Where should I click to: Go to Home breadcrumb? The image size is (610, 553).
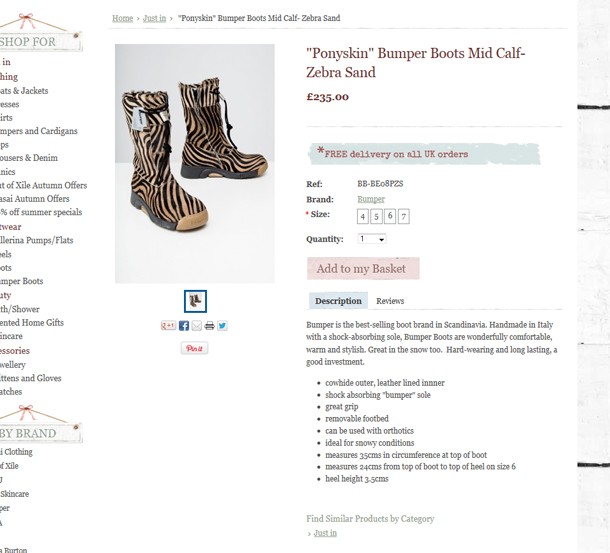(x=123, y=18)
